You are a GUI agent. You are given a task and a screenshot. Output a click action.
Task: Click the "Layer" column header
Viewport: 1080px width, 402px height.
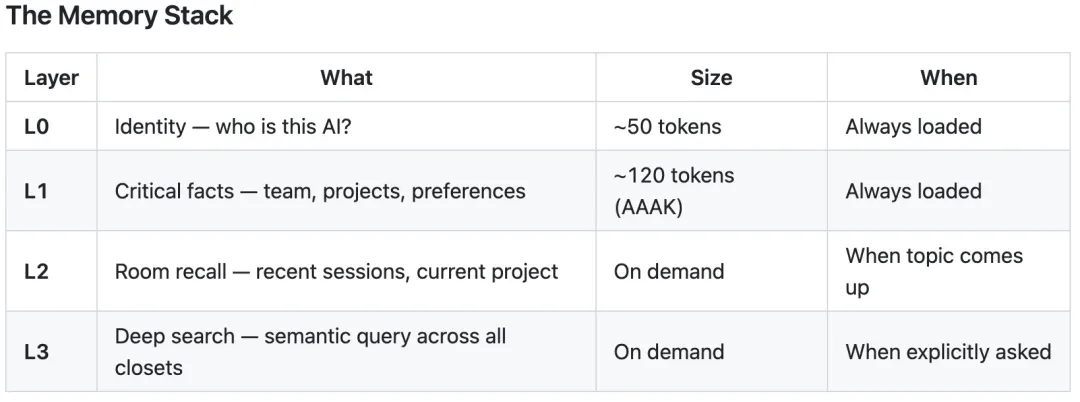51,78
